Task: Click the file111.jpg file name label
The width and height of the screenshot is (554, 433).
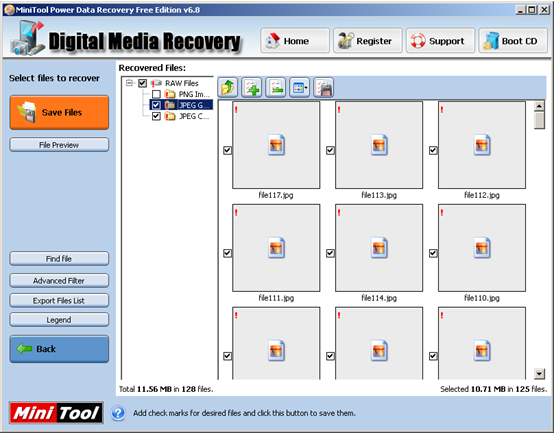Action: 276,298
